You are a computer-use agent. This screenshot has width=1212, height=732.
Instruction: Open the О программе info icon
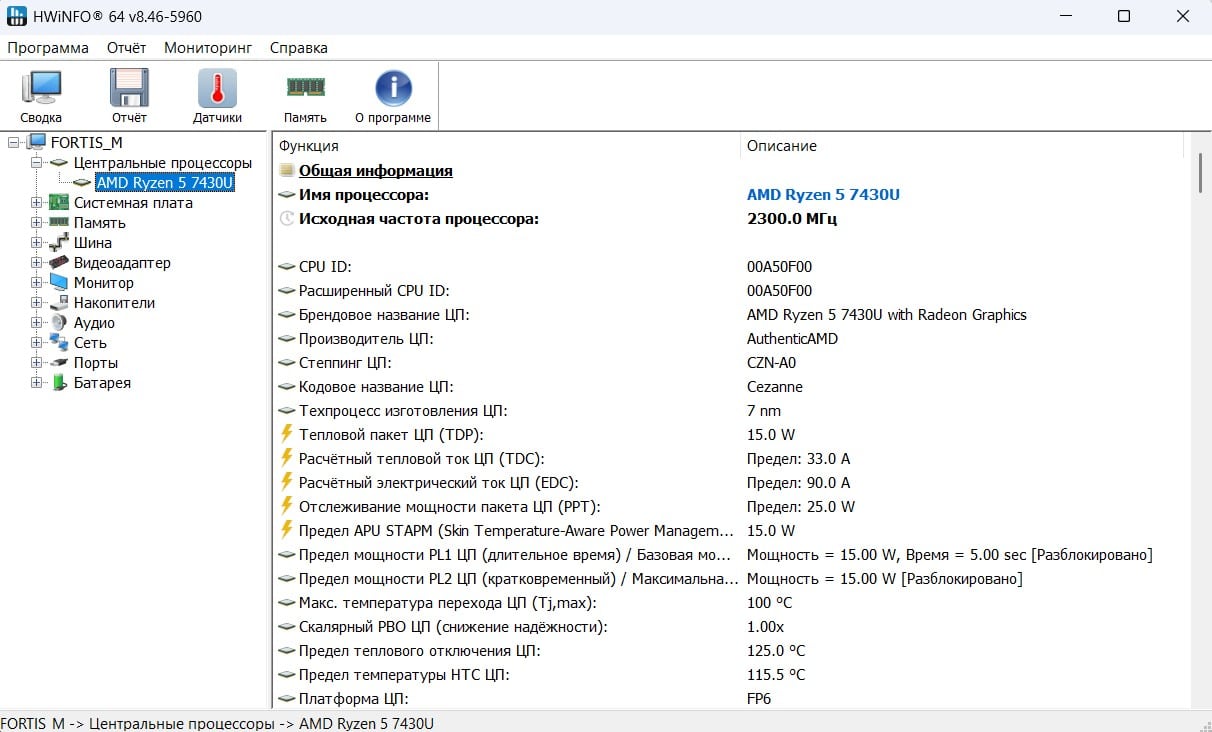pos(393,88)
